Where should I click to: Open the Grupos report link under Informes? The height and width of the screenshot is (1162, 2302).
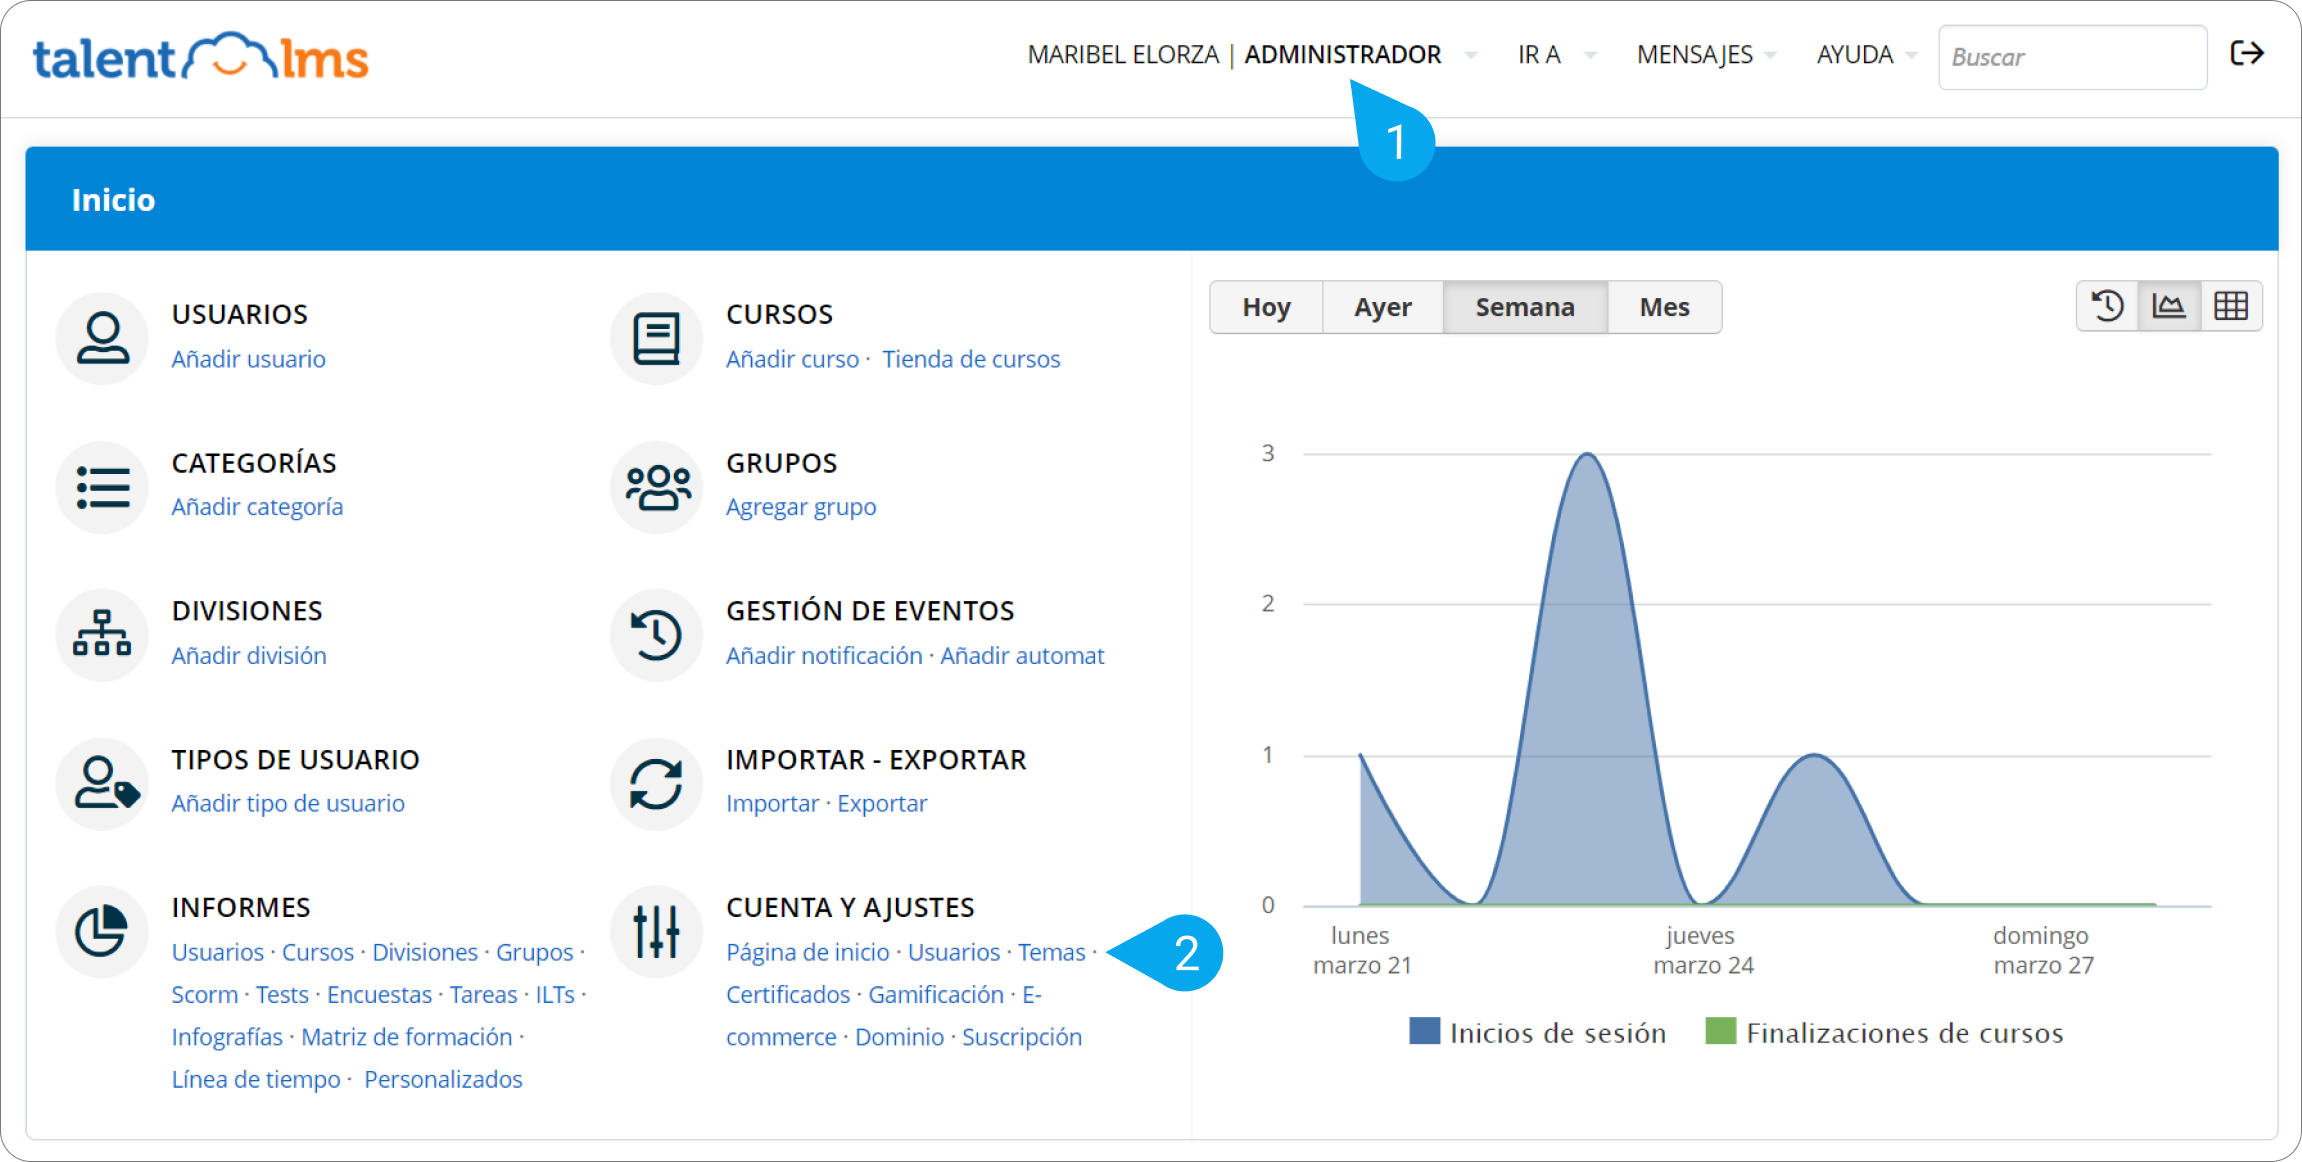click(535, 952)
